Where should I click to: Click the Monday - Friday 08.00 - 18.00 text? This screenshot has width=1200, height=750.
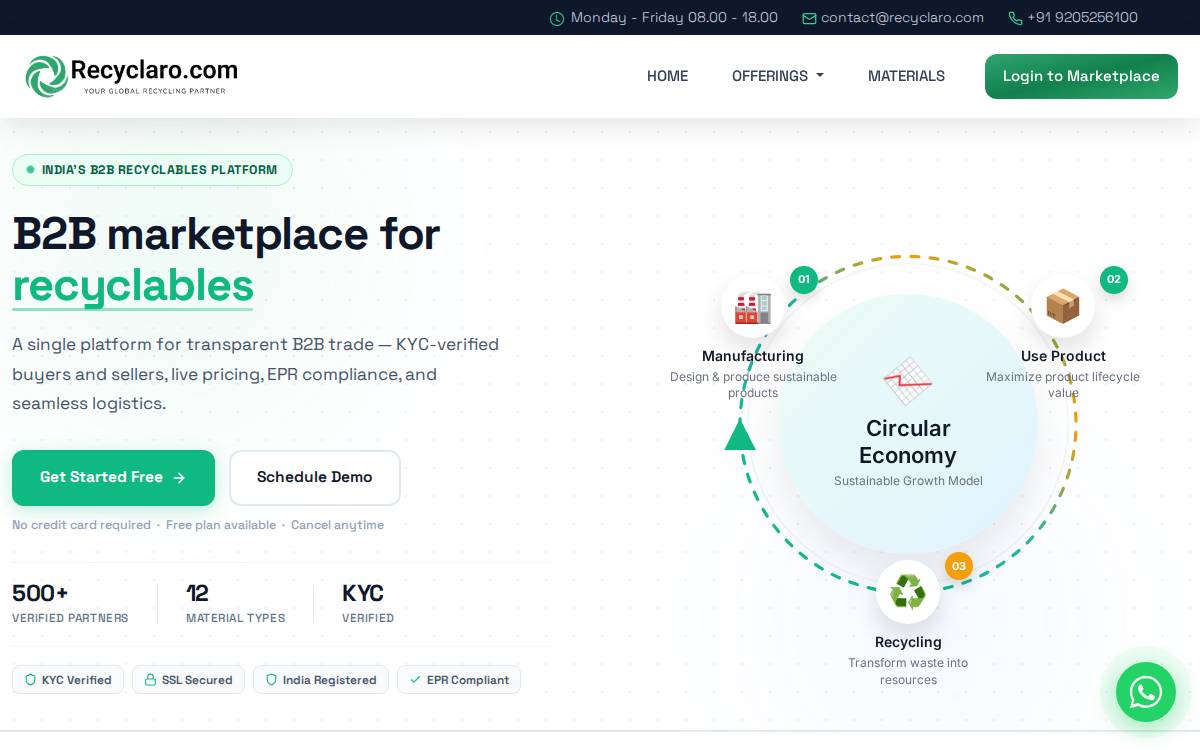[674, 18]
